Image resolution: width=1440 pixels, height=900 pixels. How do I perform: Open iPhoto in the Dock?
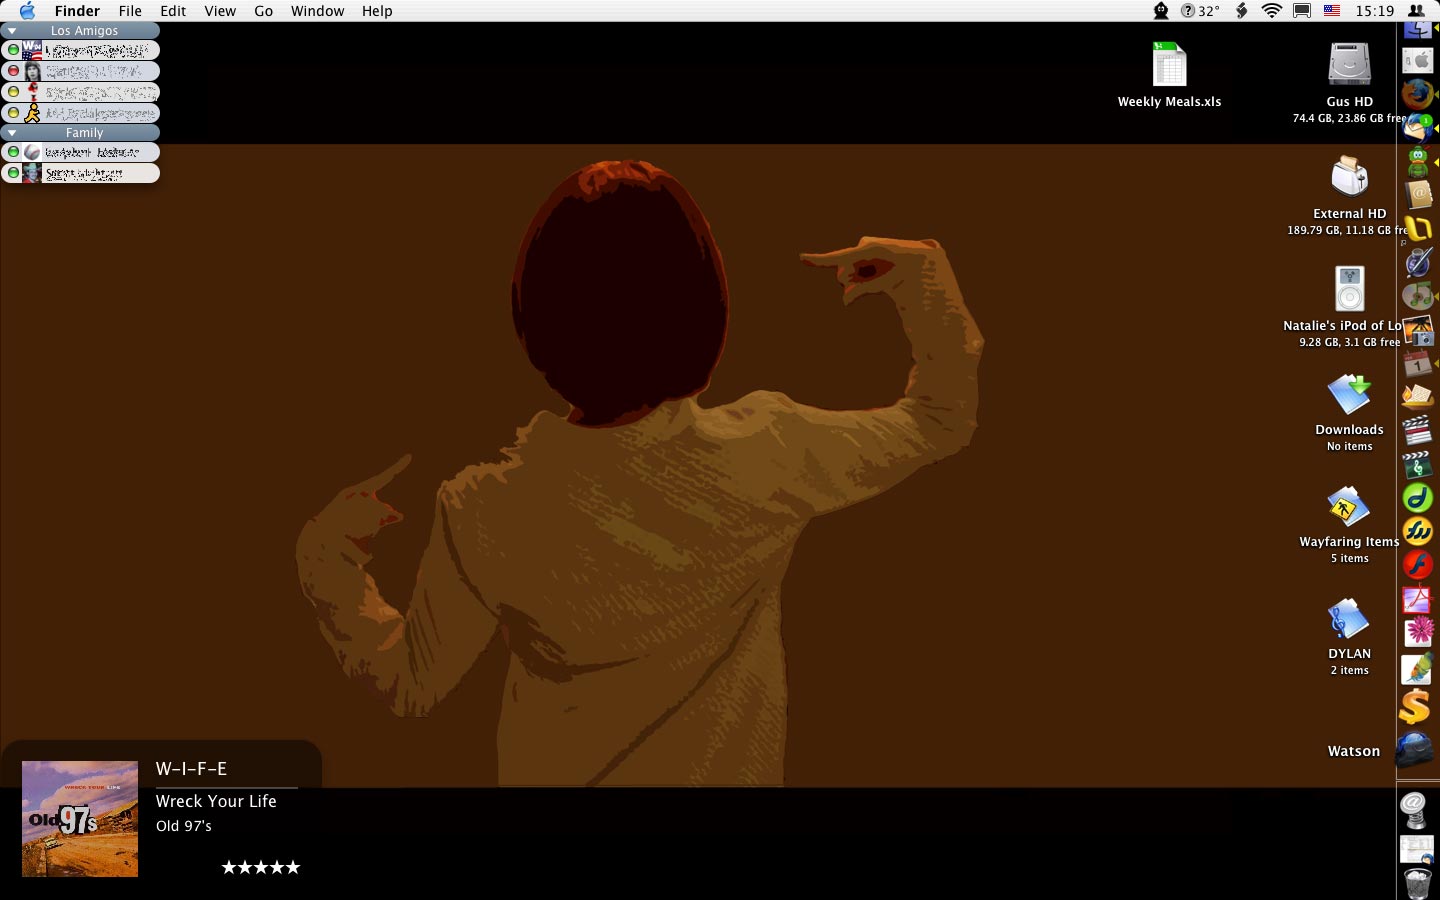coord(1418,330)
